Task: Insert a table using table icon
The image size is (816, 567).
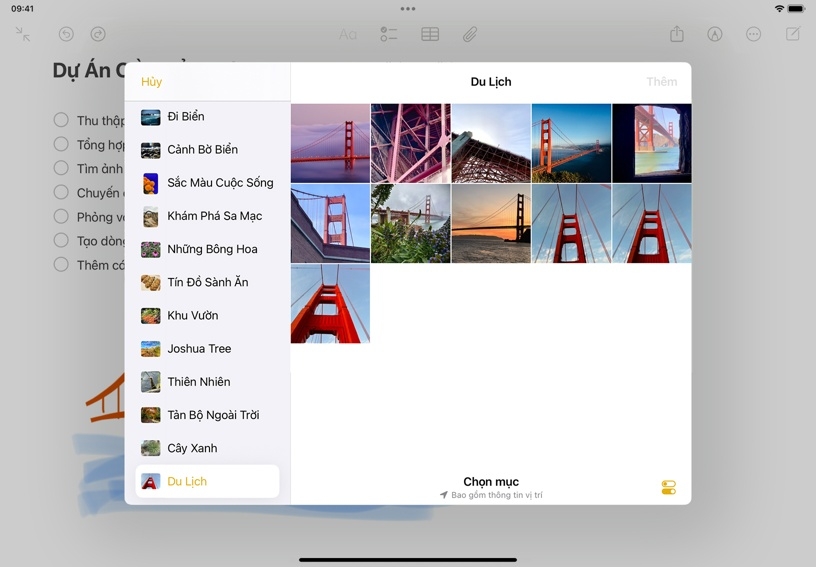Action: coord(430,34)
